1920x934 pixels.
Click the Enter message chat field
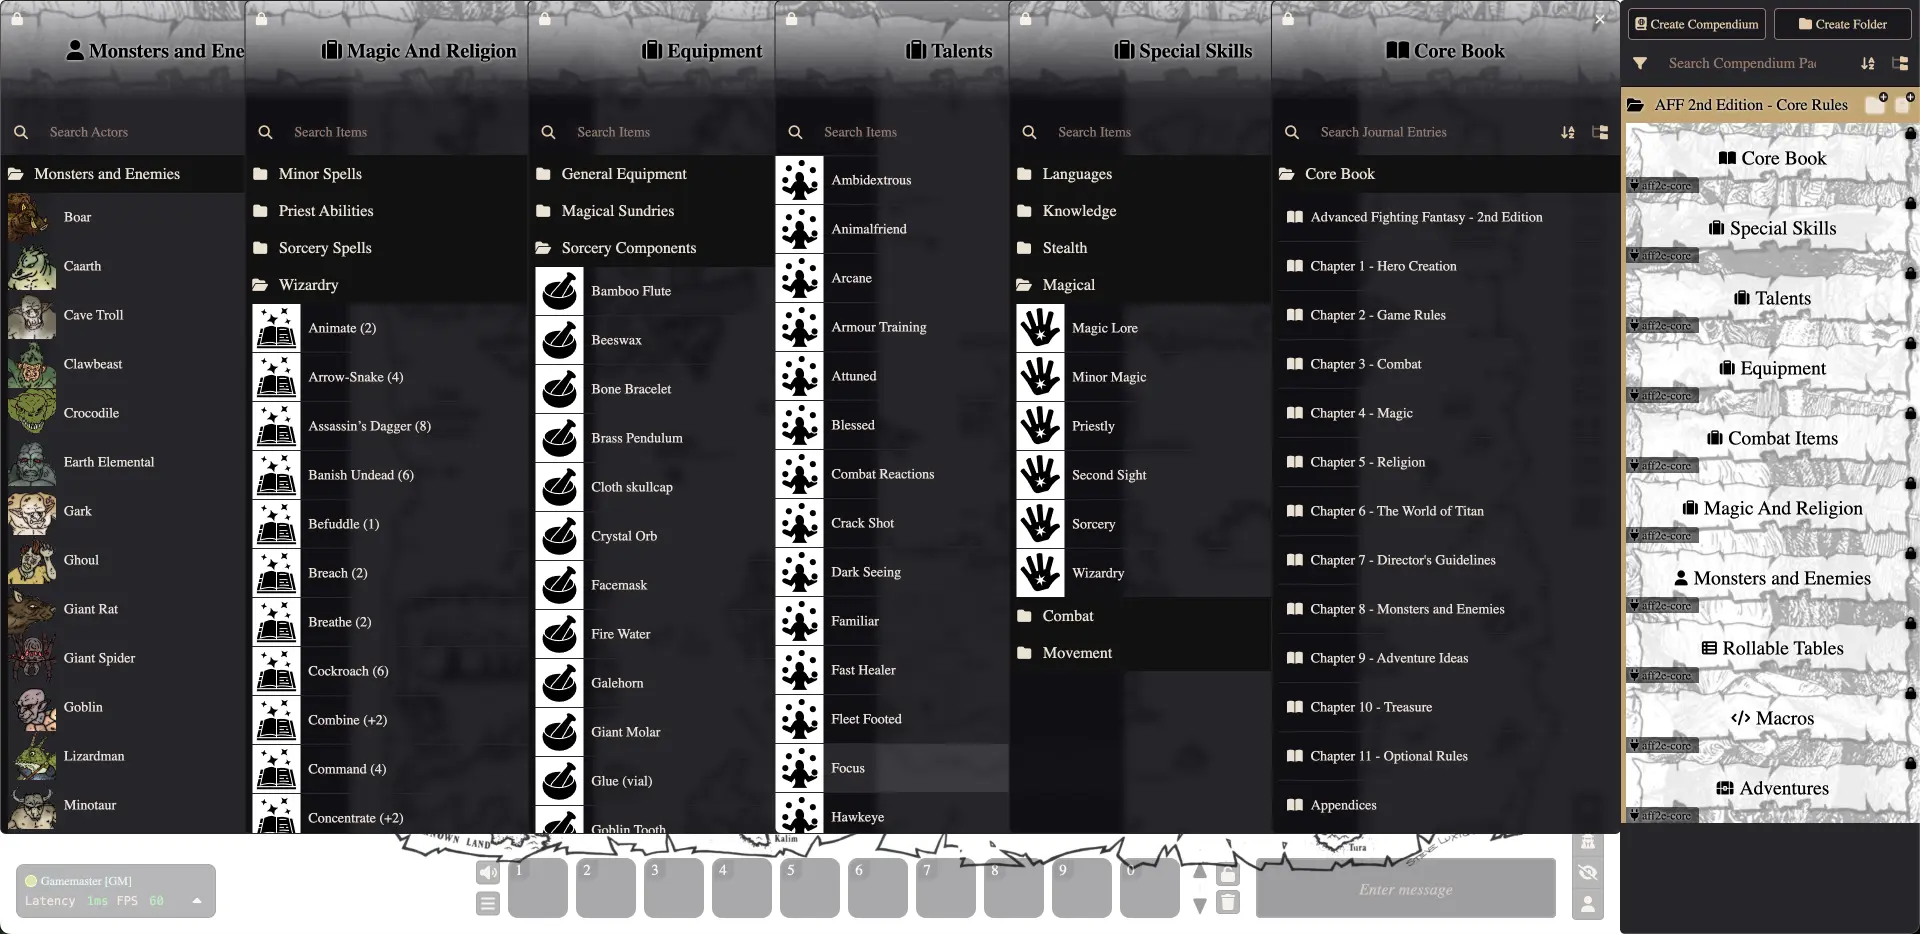(1405, 889)
